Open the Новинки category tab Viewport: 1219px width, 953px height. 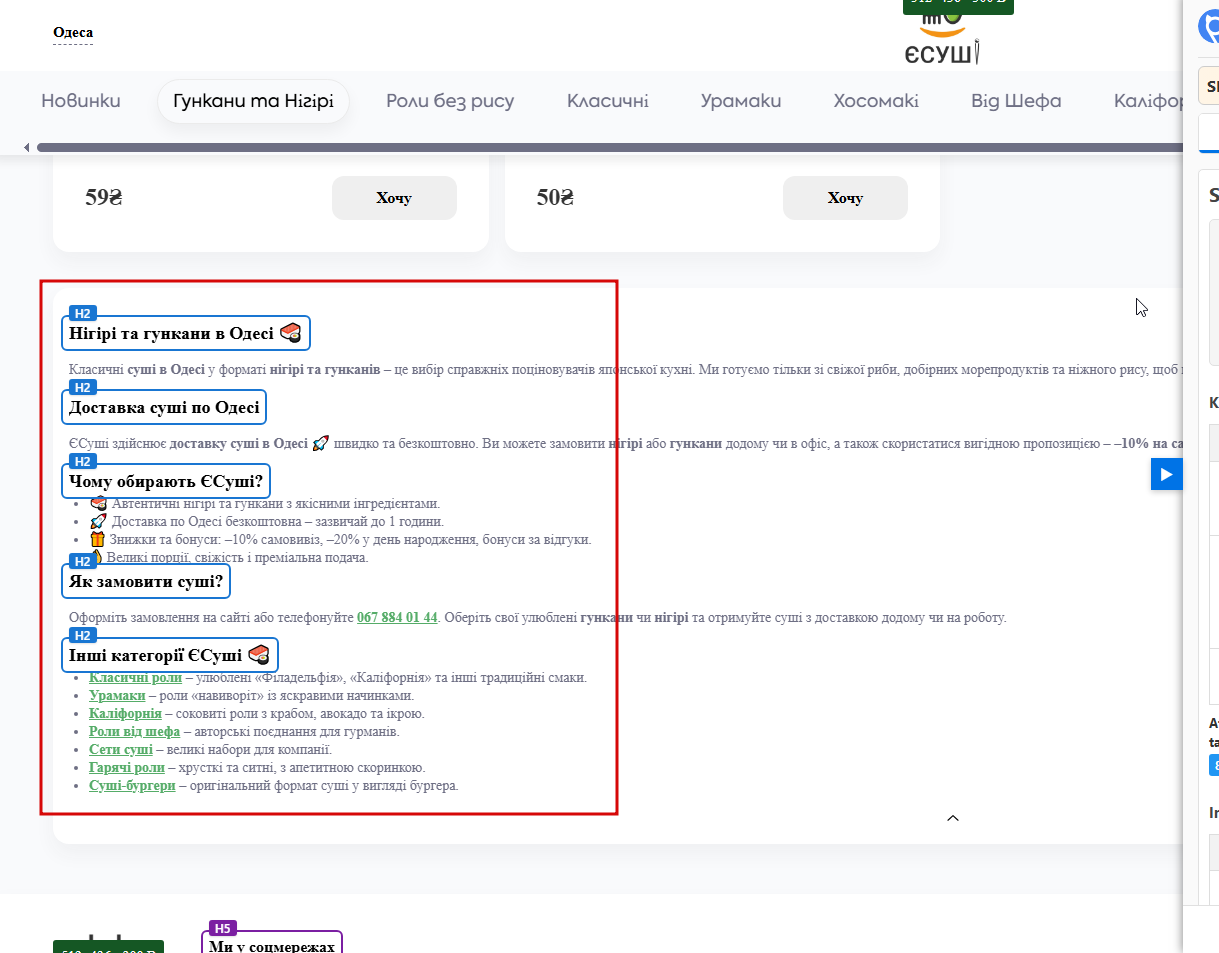pyautogui.click(x=81, y=101)
